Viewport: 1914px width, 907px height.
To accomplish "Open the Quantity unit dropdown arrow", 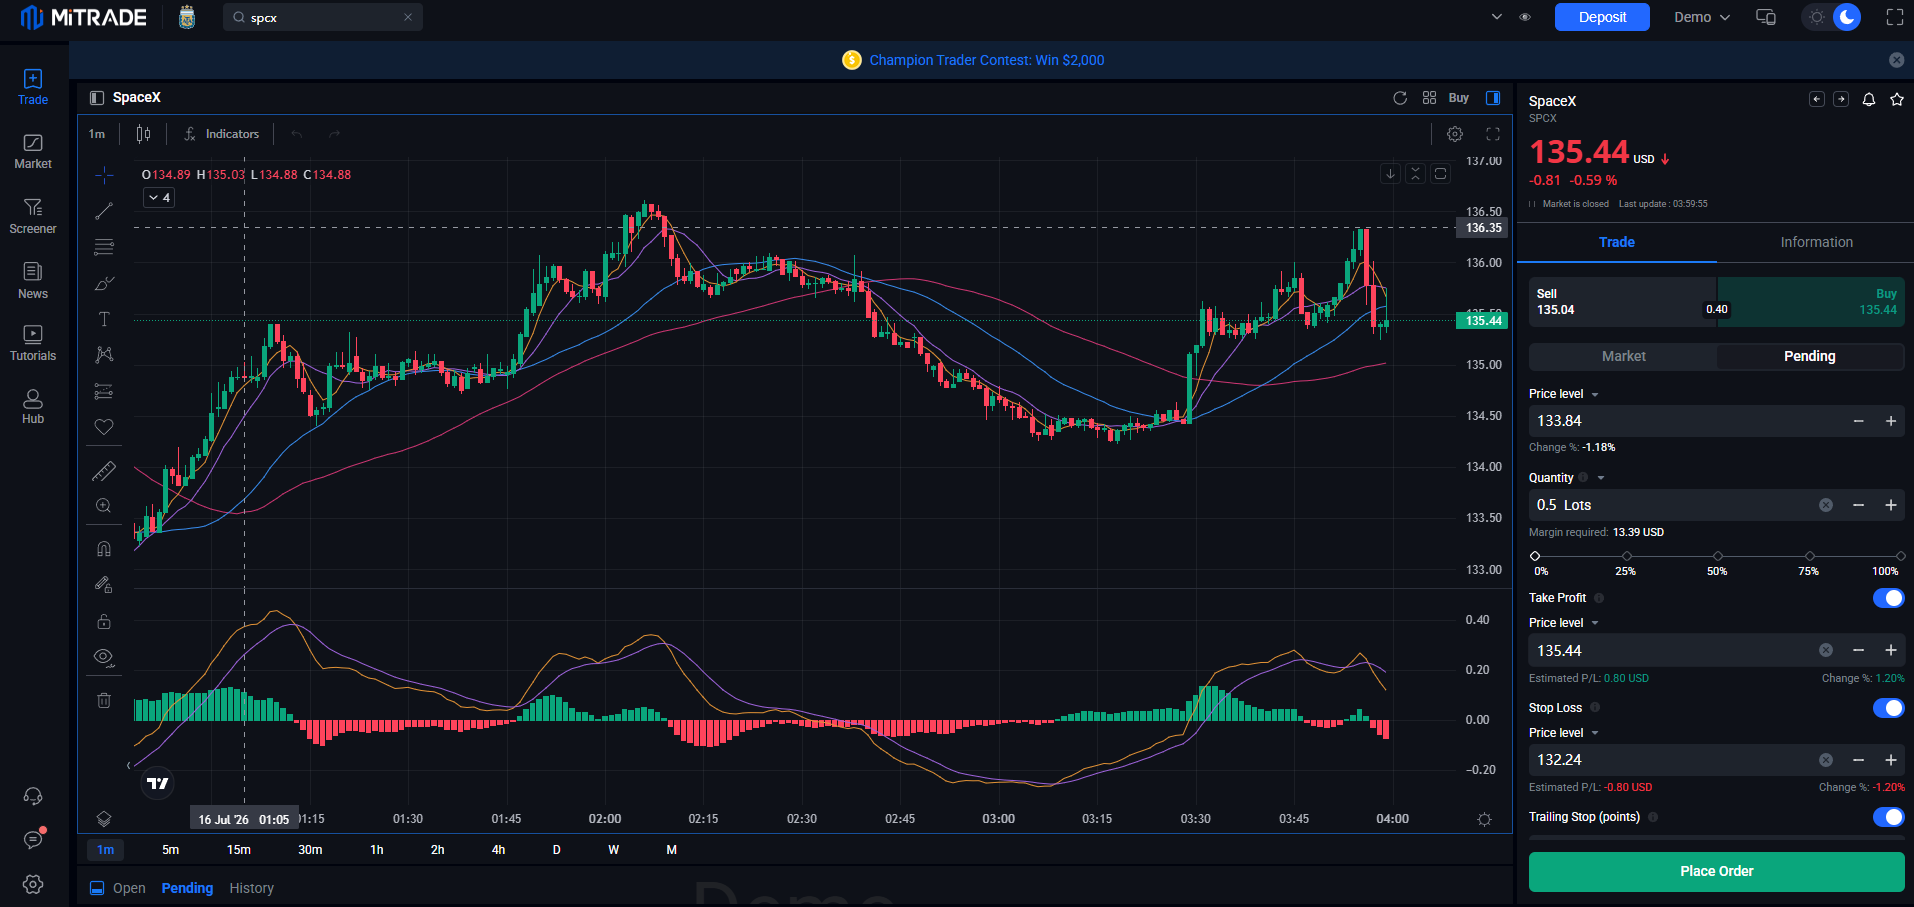I will pyautogui.click(x=1601, y=478).
